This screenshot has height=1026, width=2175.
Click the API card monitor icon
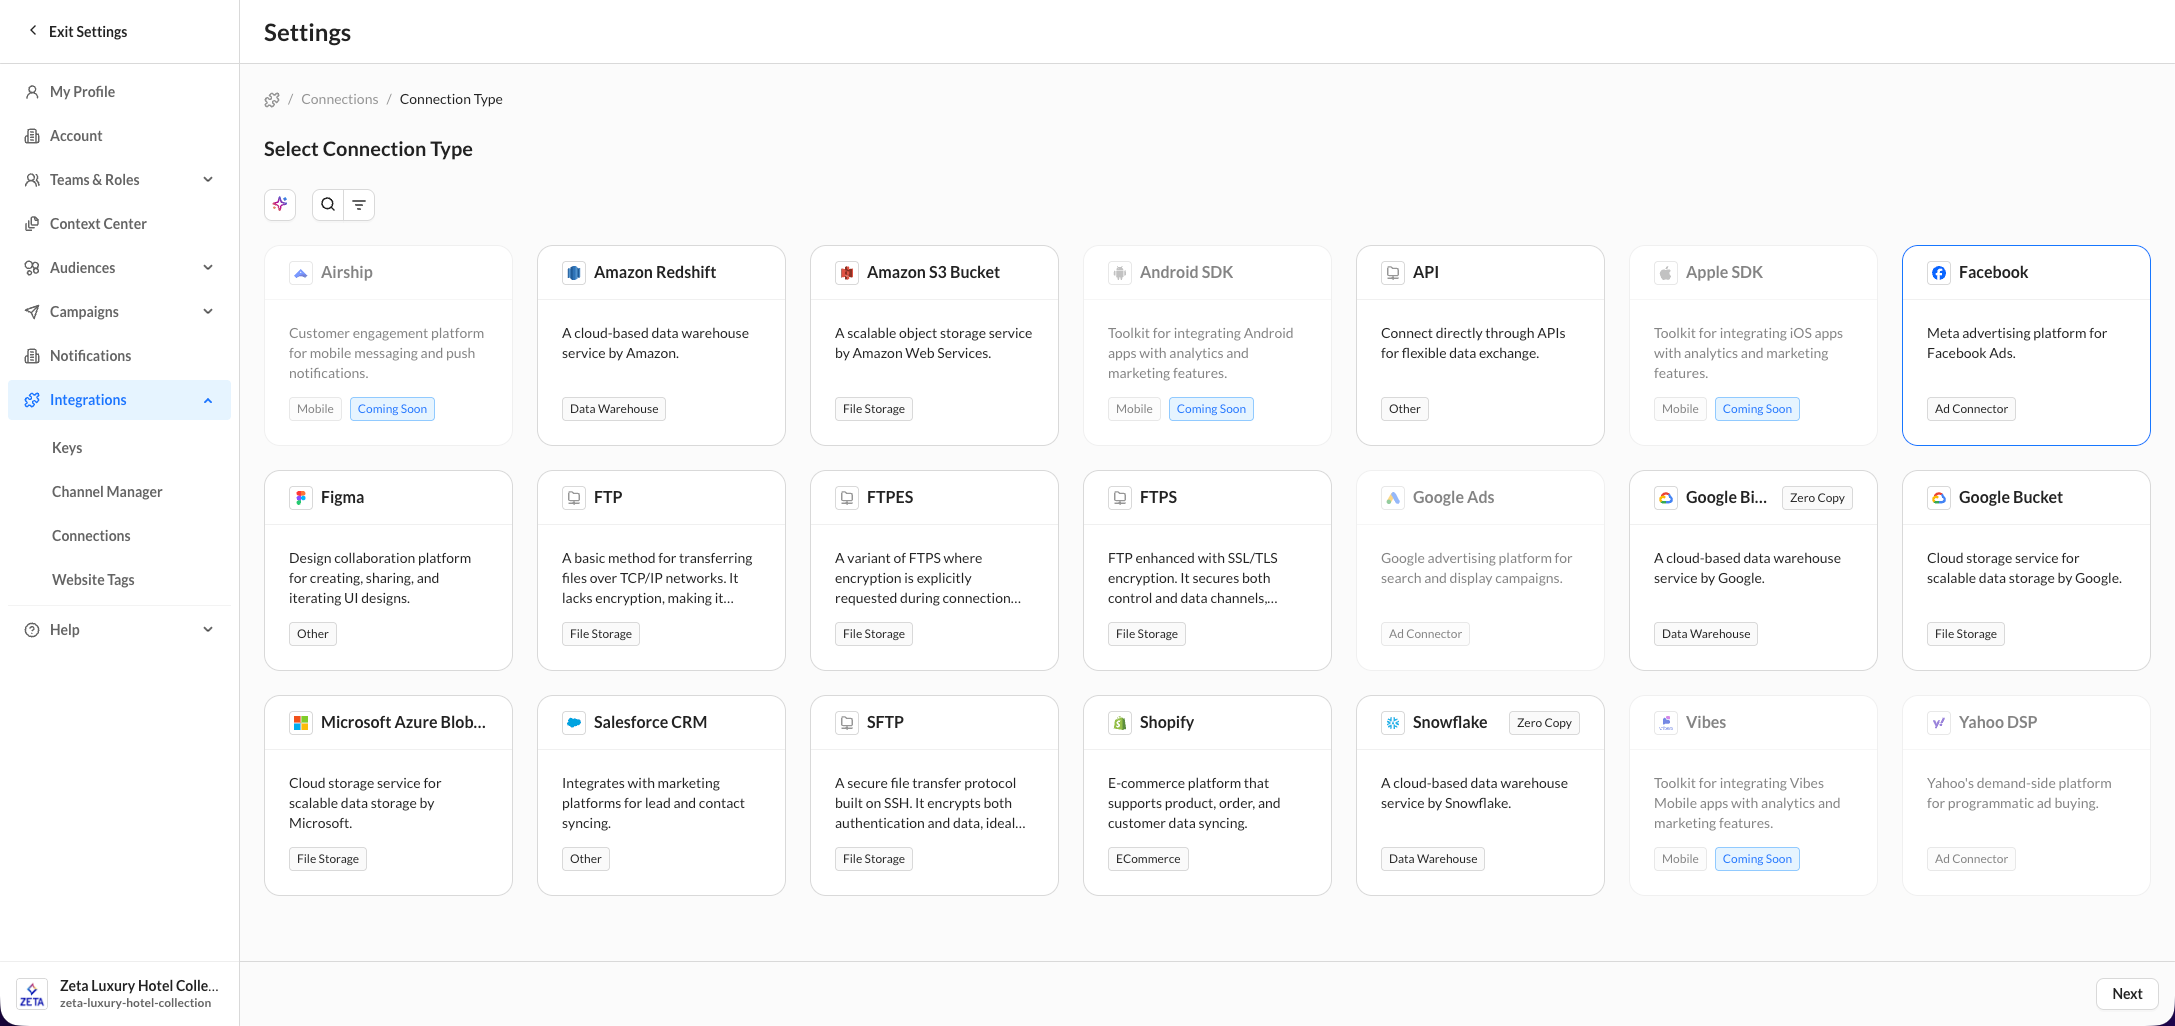click(1393, 272)
